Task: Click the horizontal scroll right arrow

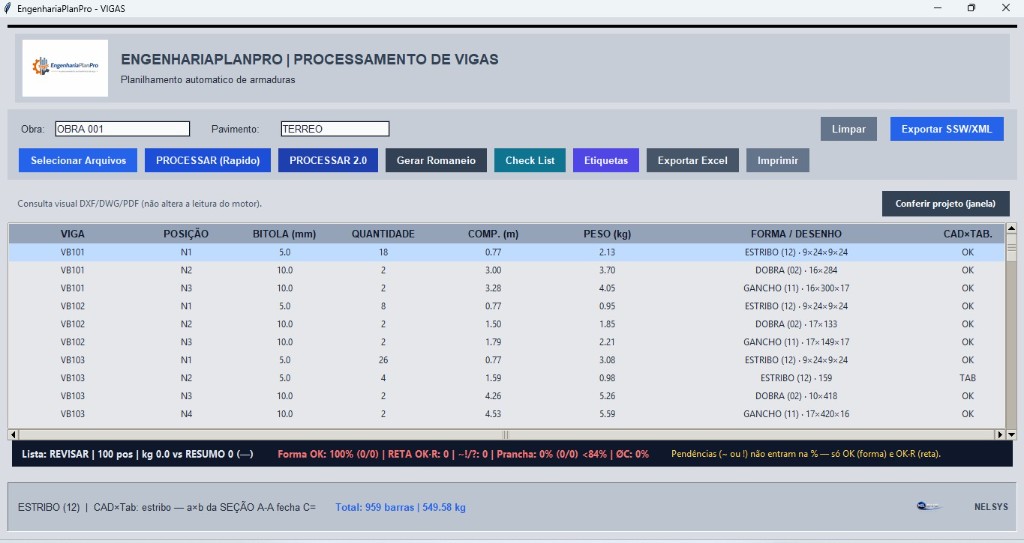Action: click(x=1000, y=435)
